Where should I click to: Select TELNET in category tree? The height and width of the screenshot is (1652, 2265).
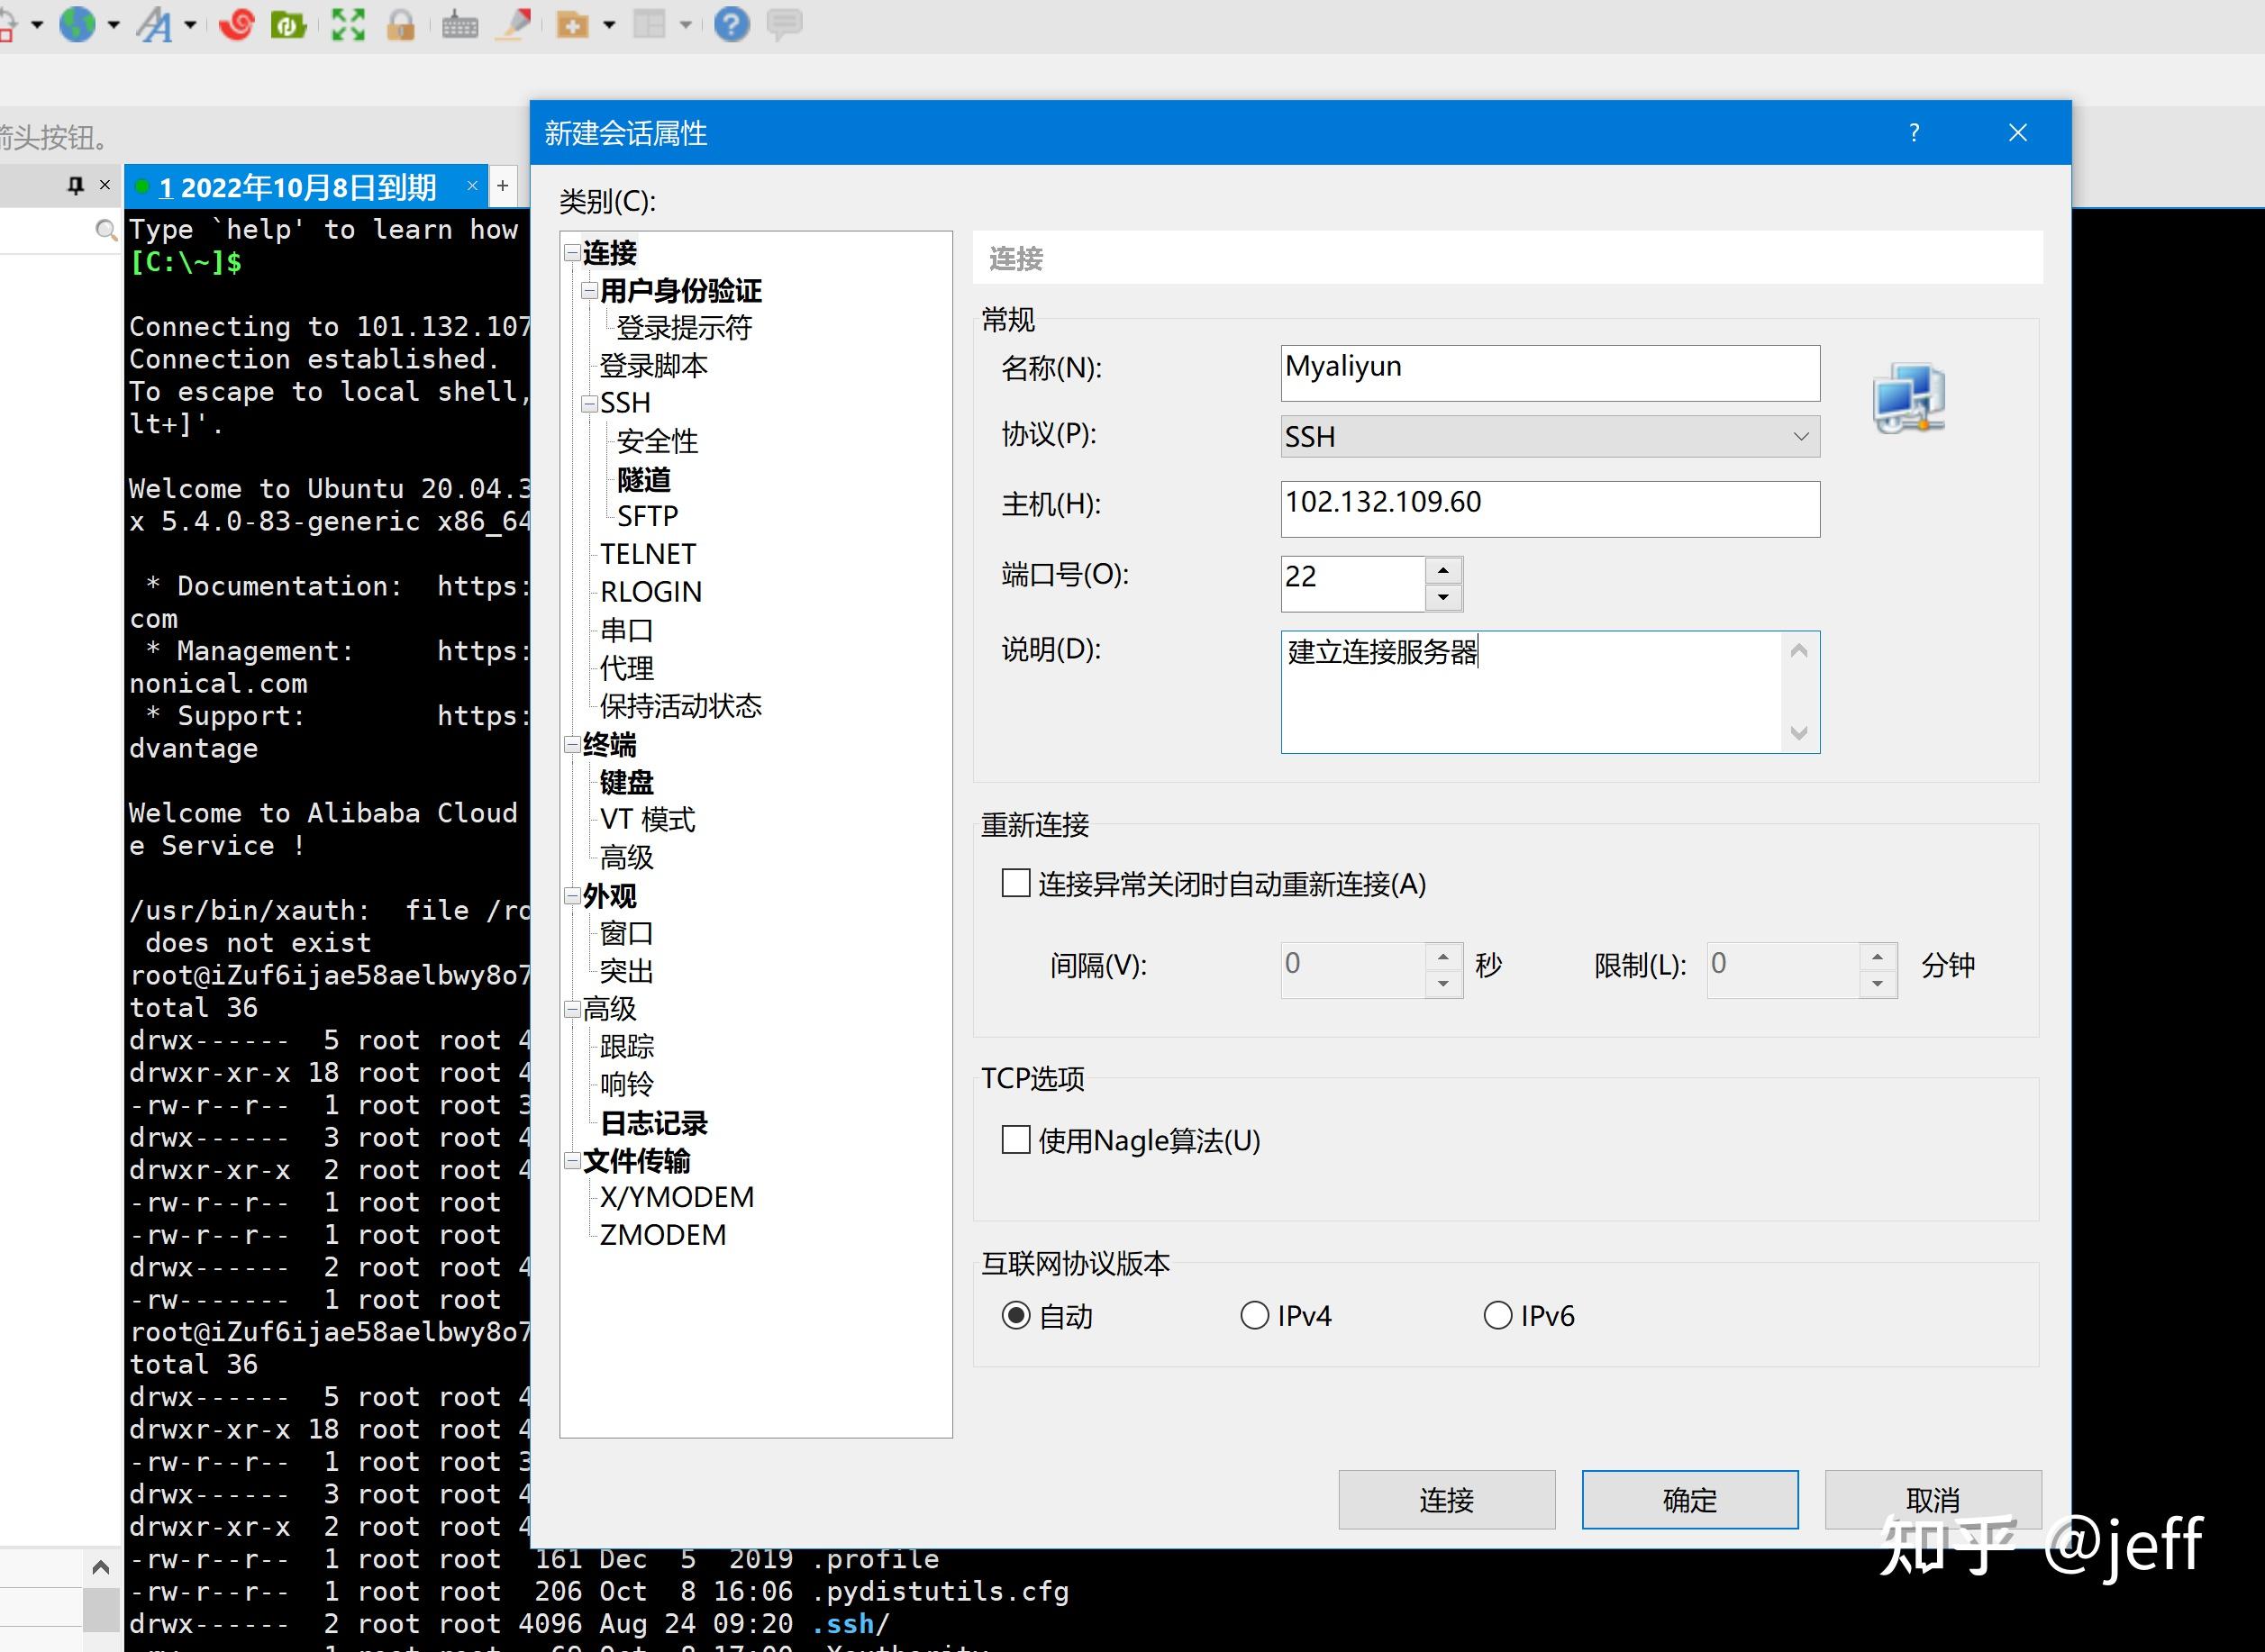point(648,554)
